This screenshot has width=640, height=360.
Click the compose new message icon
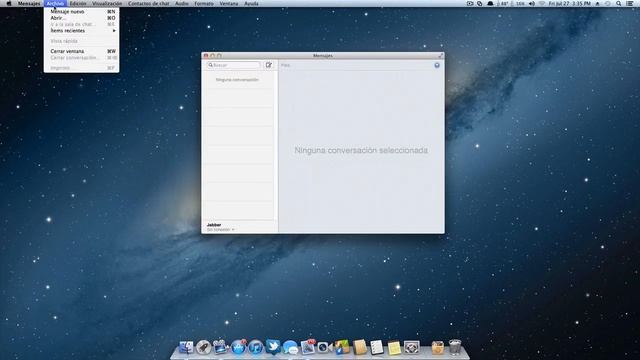[269, 65]
